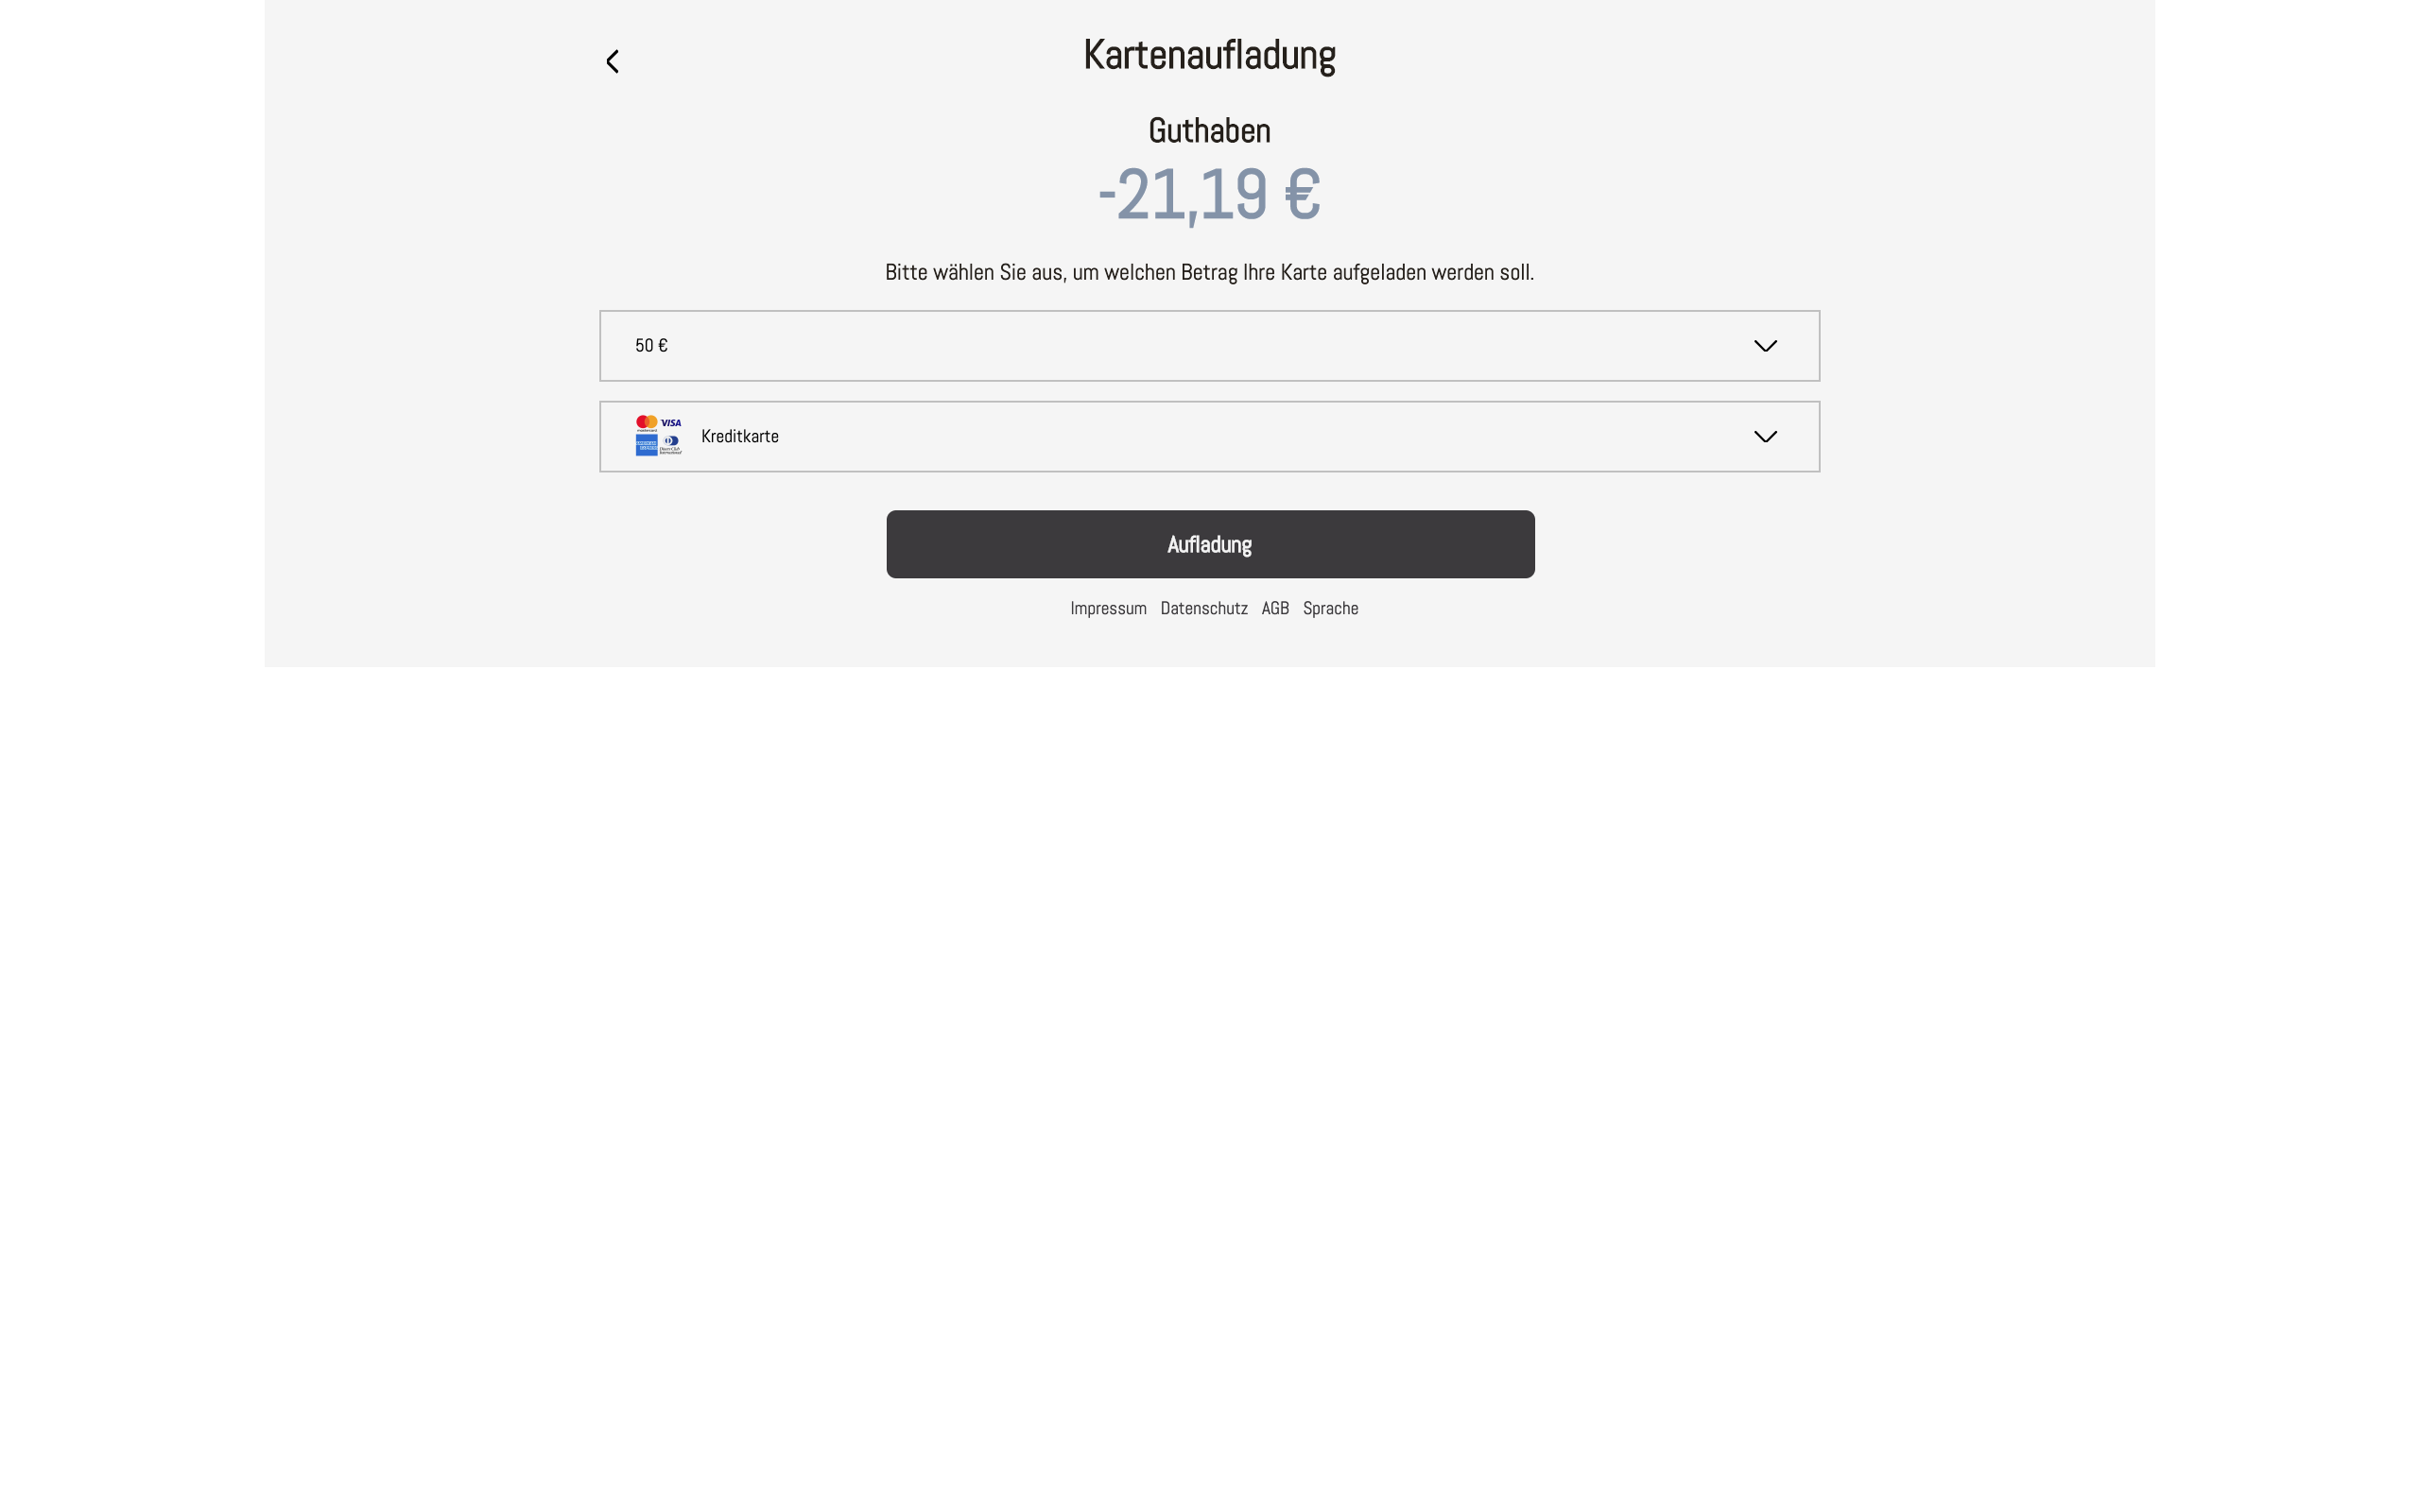
Task: Open the AGB terms link
Action: pyautogui.click(x=1275, y=608)
